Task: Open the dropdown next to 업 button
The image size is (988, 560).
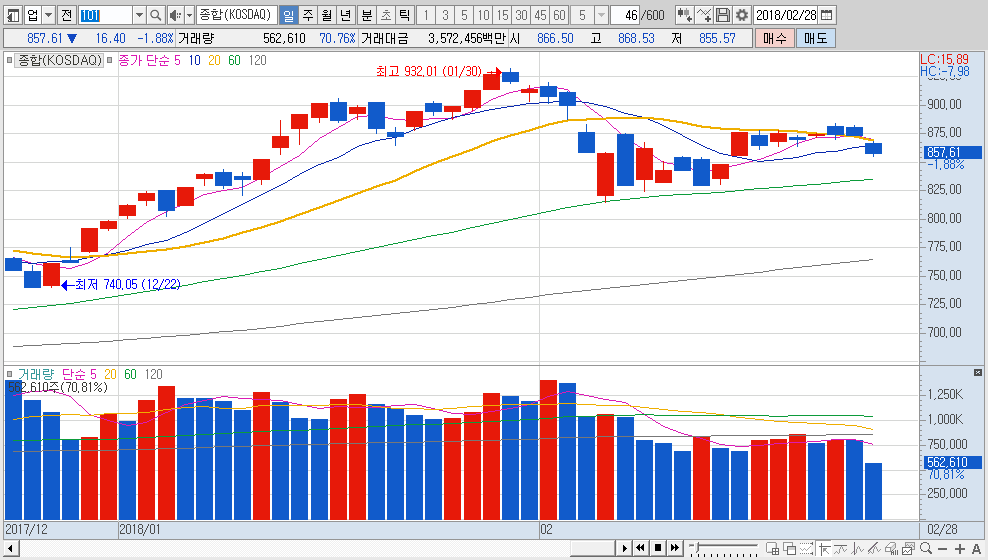Action: 49,15
